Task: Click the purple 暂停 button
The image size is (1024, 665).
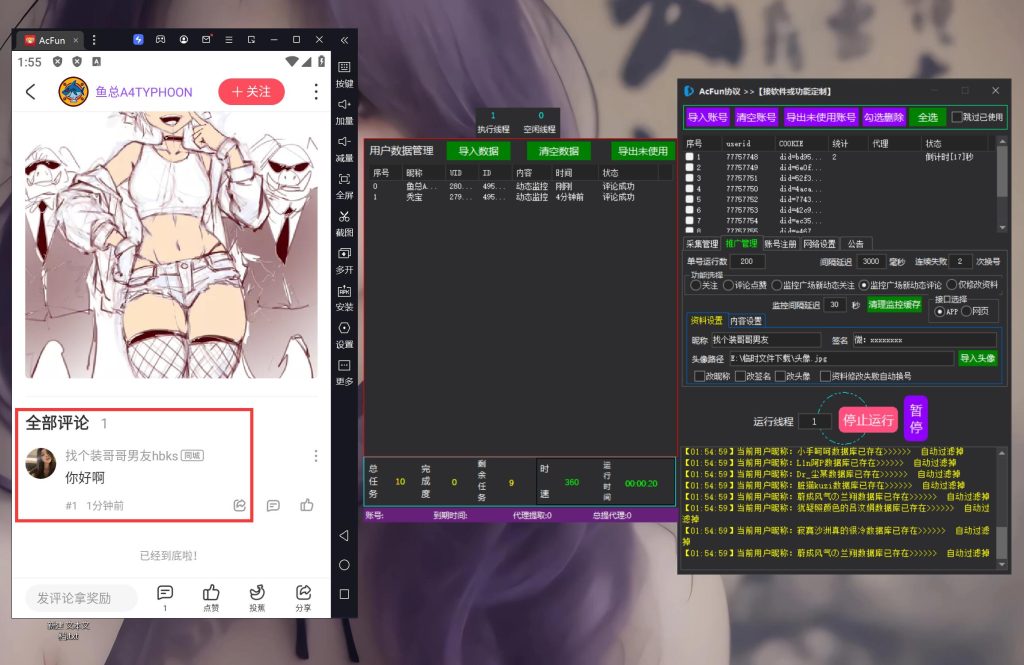Action: [916, 419]
